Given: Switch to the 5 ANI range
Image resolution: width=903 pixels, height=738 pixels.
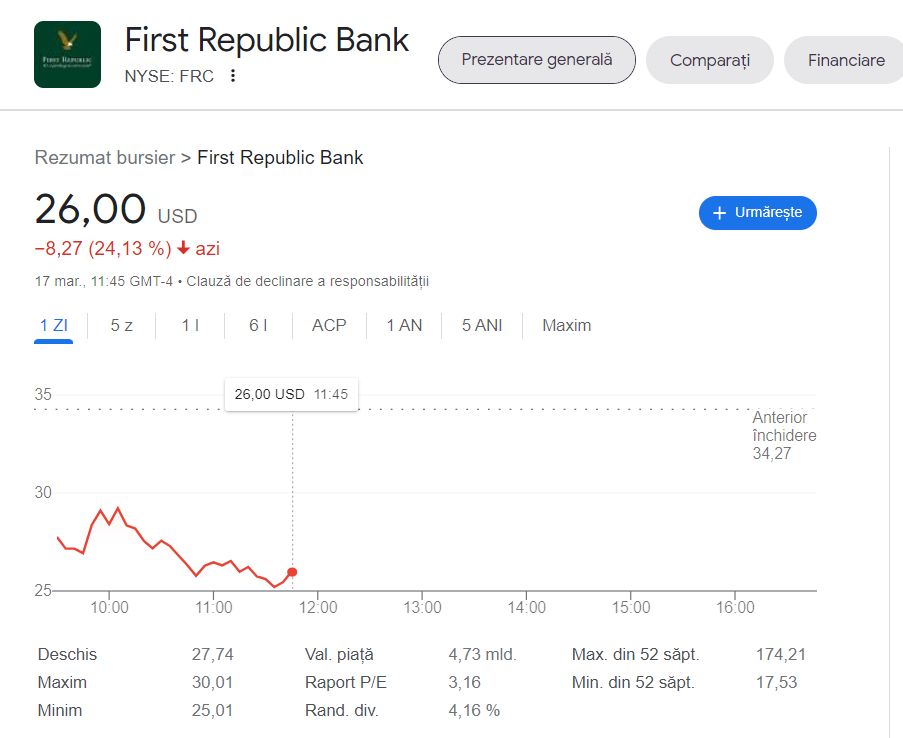Looking at the screenshot, I should pos(482,325).
